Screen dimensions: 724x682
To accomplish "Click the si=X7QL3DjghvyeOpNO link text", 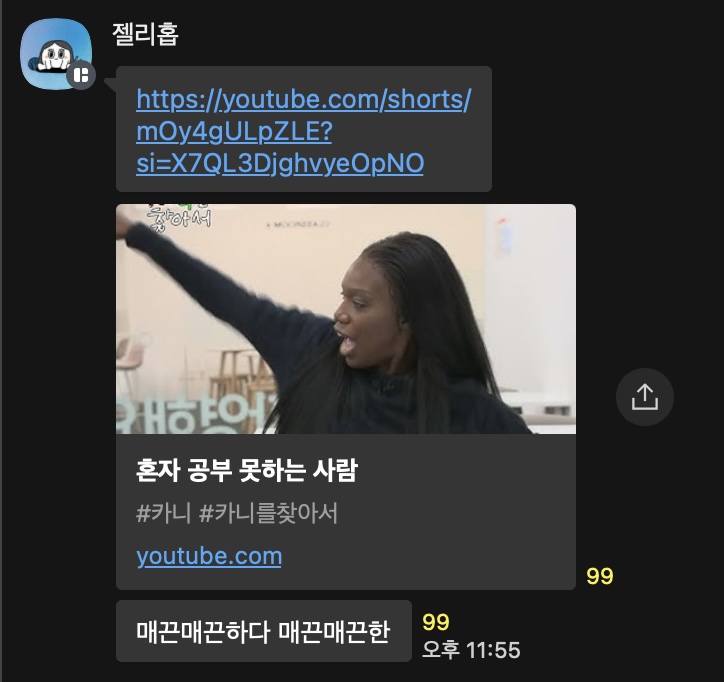I will pyautogui.click(x=280, y=163).
